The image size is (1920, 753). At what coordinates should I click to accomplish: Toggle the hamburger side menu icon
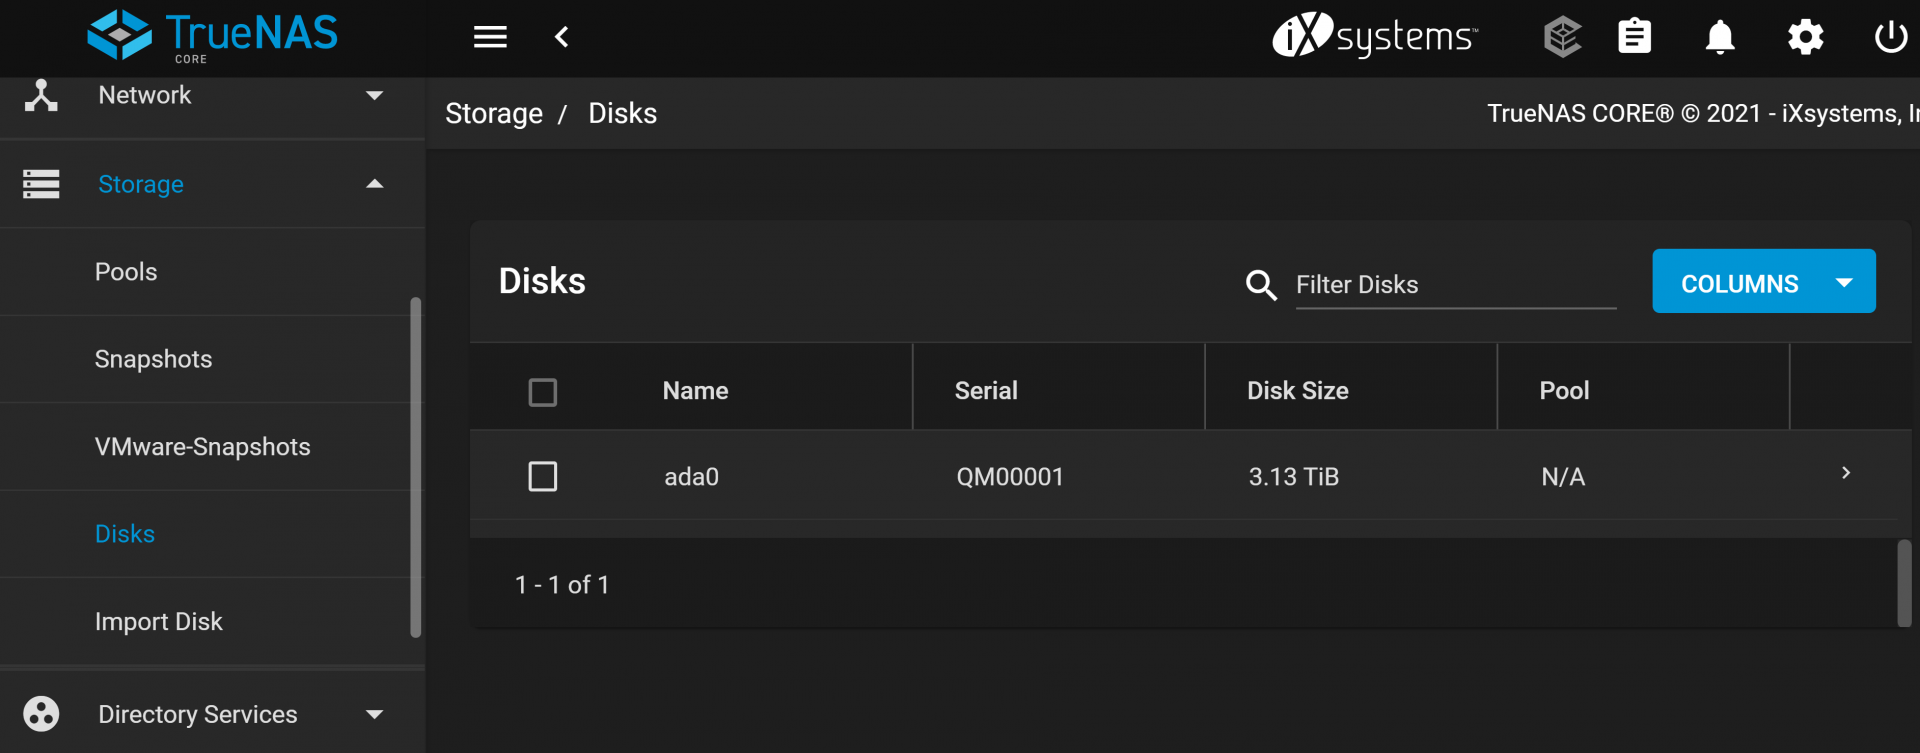coord(490,37)
